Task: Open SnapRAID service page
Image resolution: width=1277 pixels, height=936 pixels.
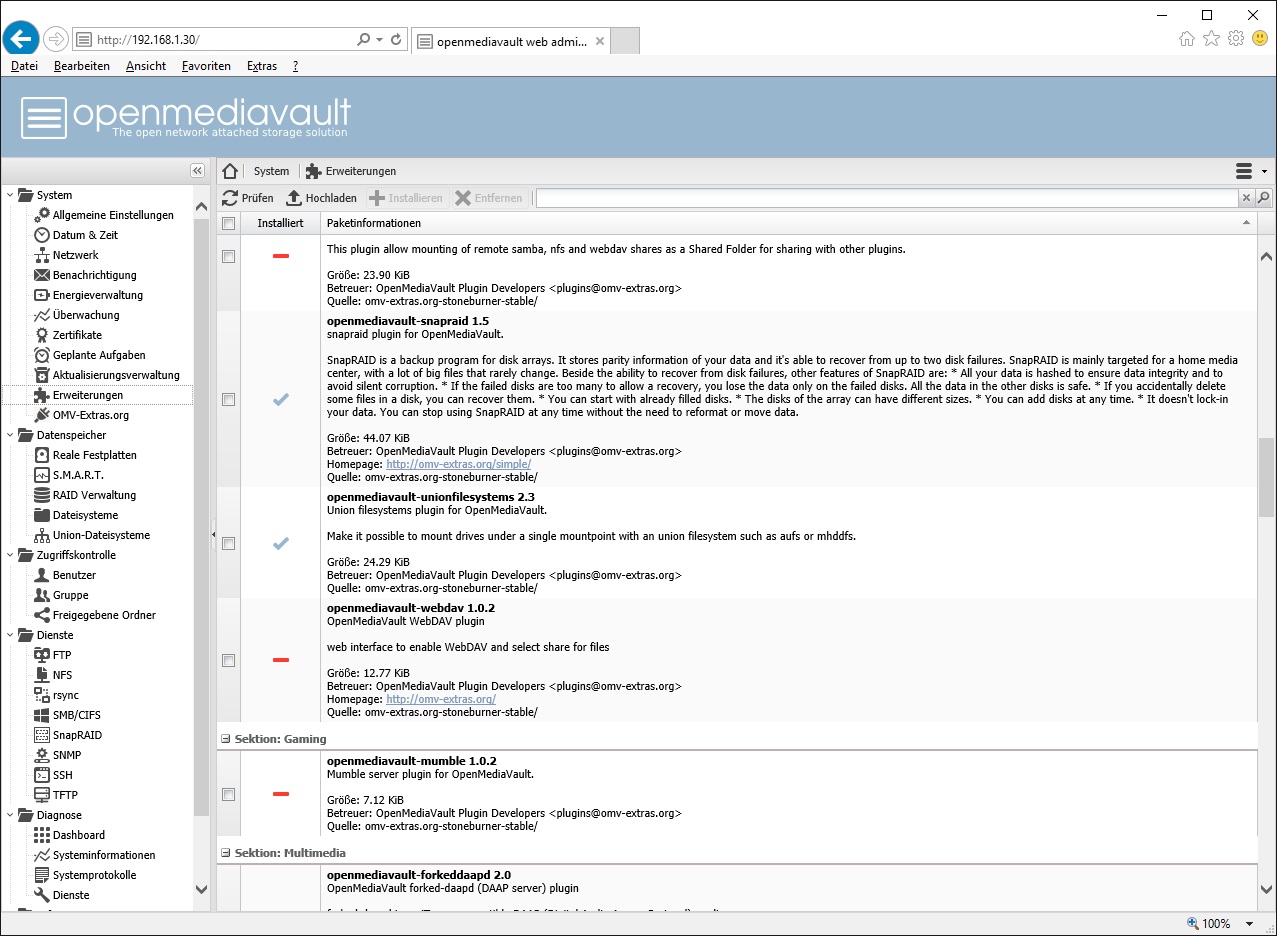Action: point(77,735)
